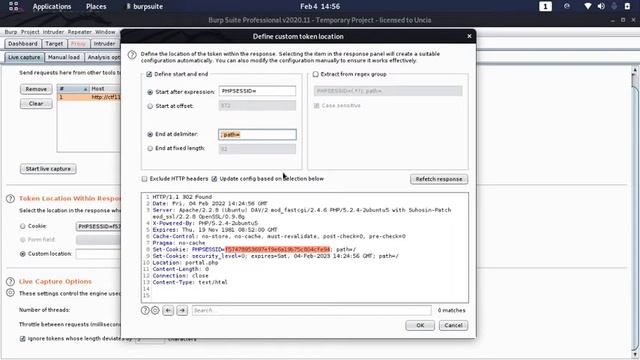640x360 pixels.
Task: Click the volume speaker icon
Action: pyautogui.click(x=601, y=7)
